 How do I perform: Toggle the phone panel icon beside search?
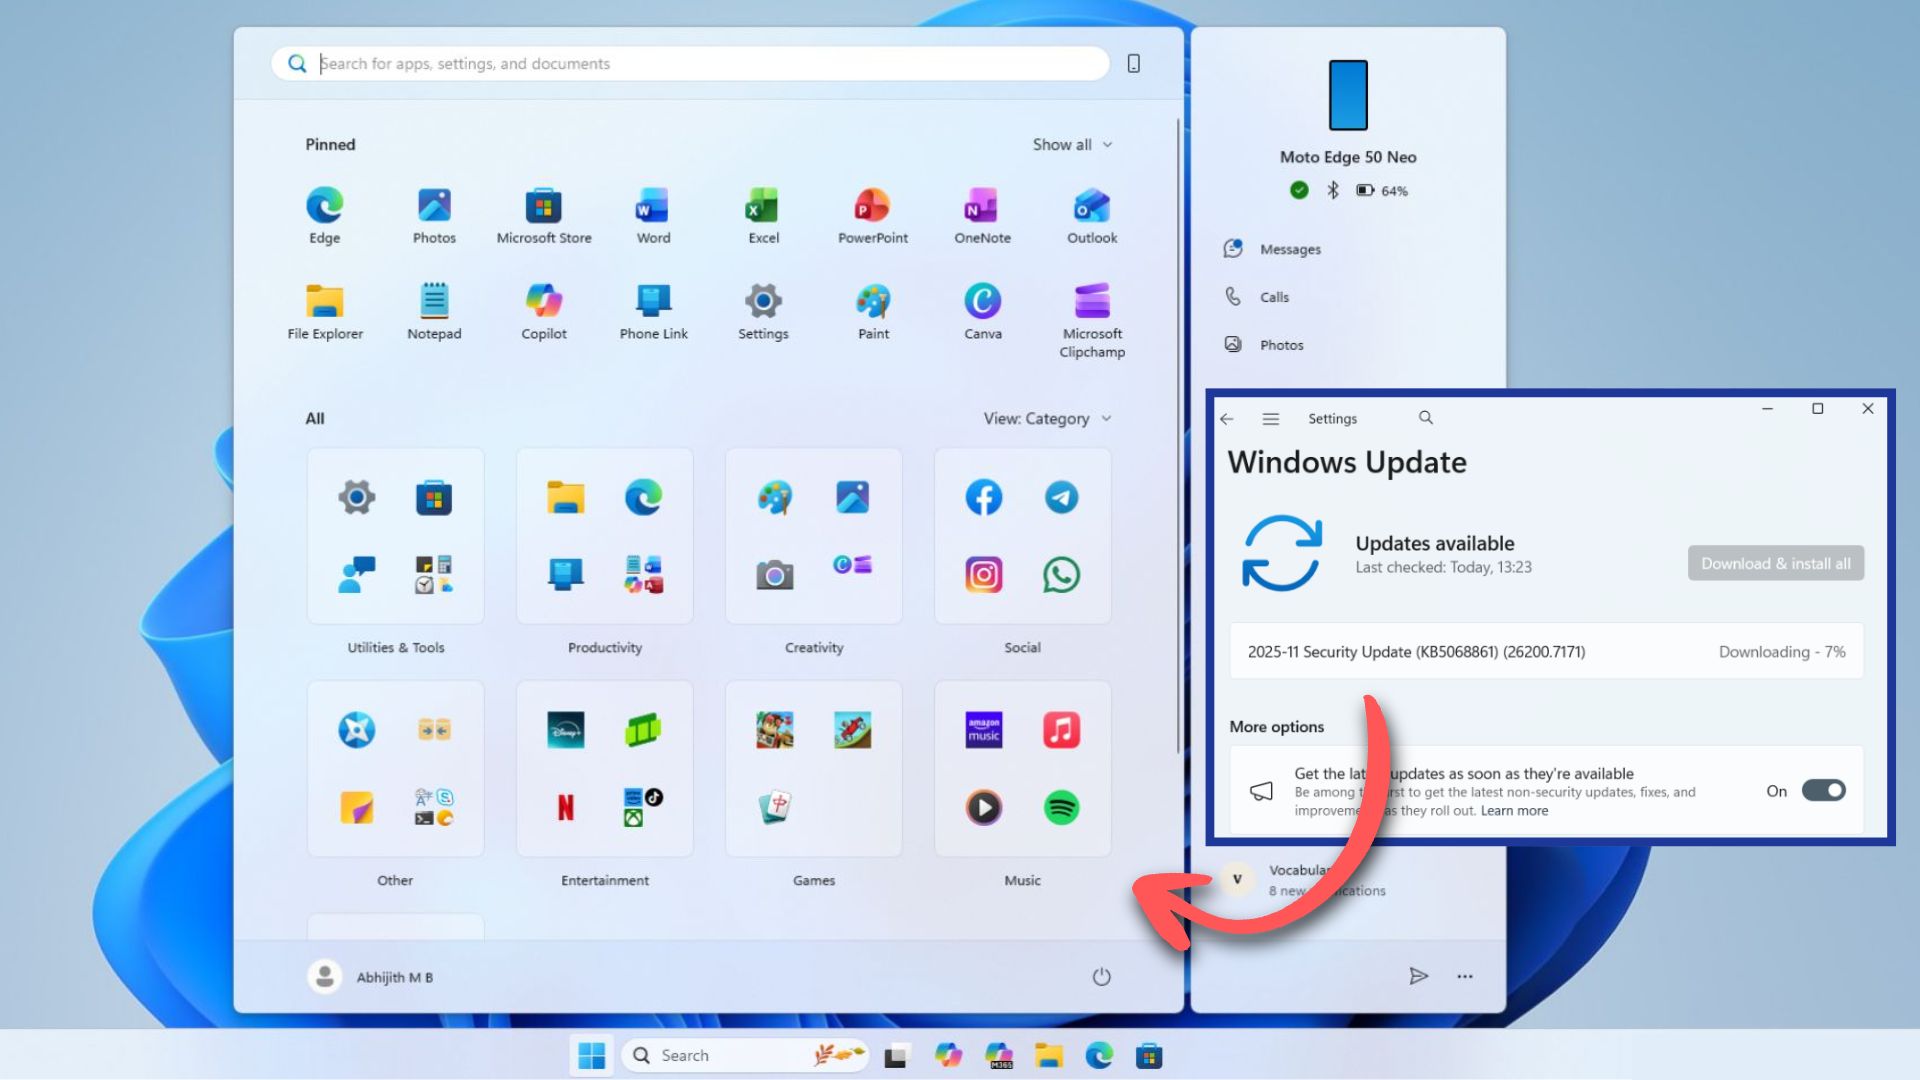coord(1133,64)
